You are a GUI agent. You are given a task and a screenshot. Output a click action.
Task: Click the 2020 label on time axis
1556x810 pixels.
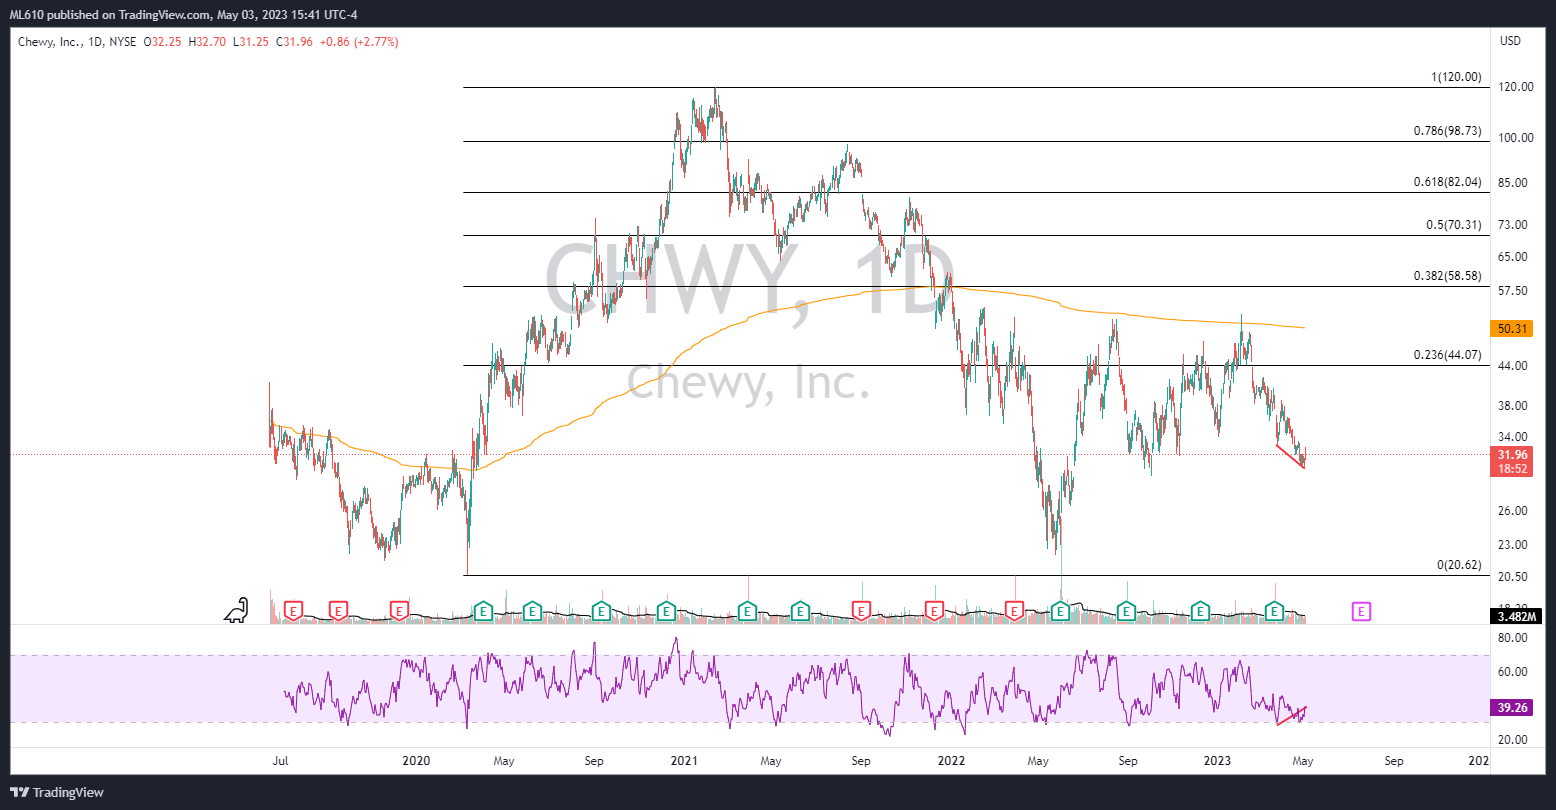pos(416,761)
